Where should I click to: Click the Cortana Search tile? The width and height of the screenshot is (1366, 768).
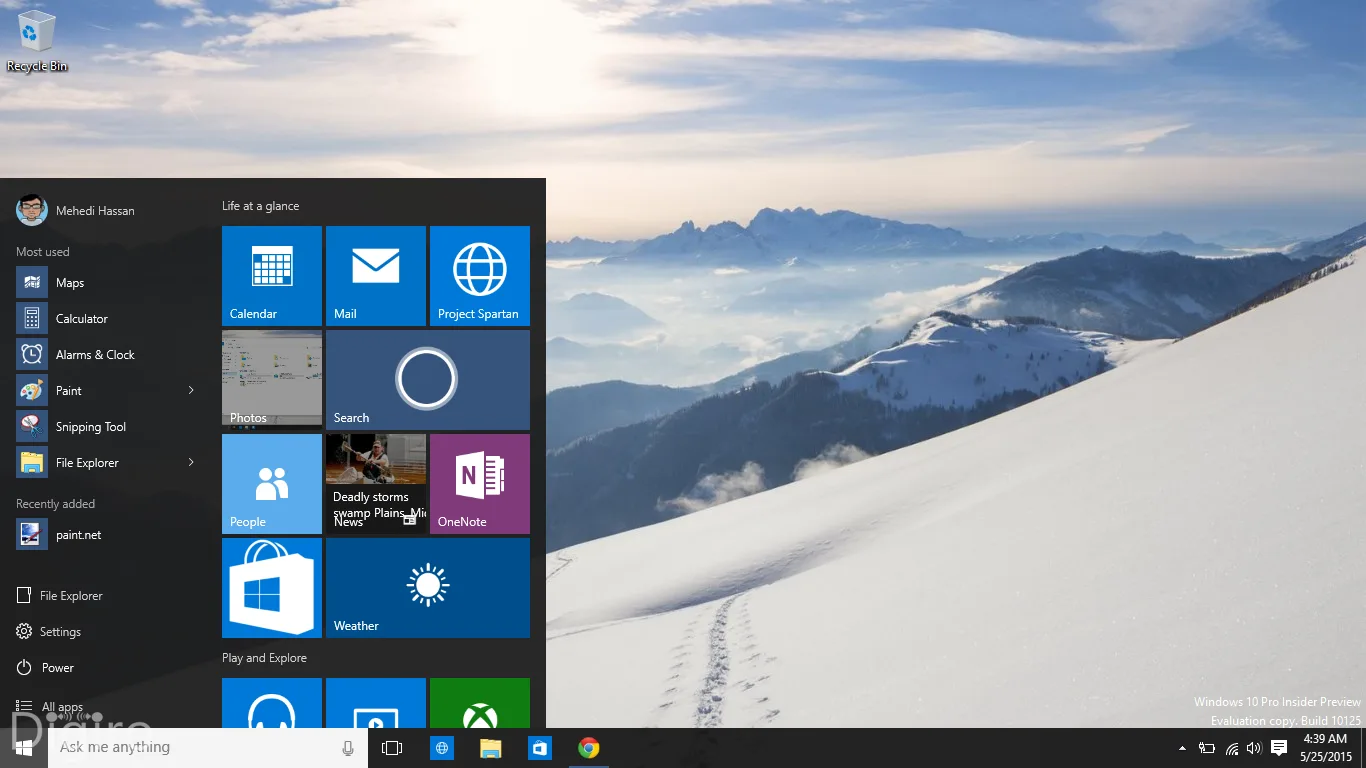pyautogui.click(x=428, y=380)
